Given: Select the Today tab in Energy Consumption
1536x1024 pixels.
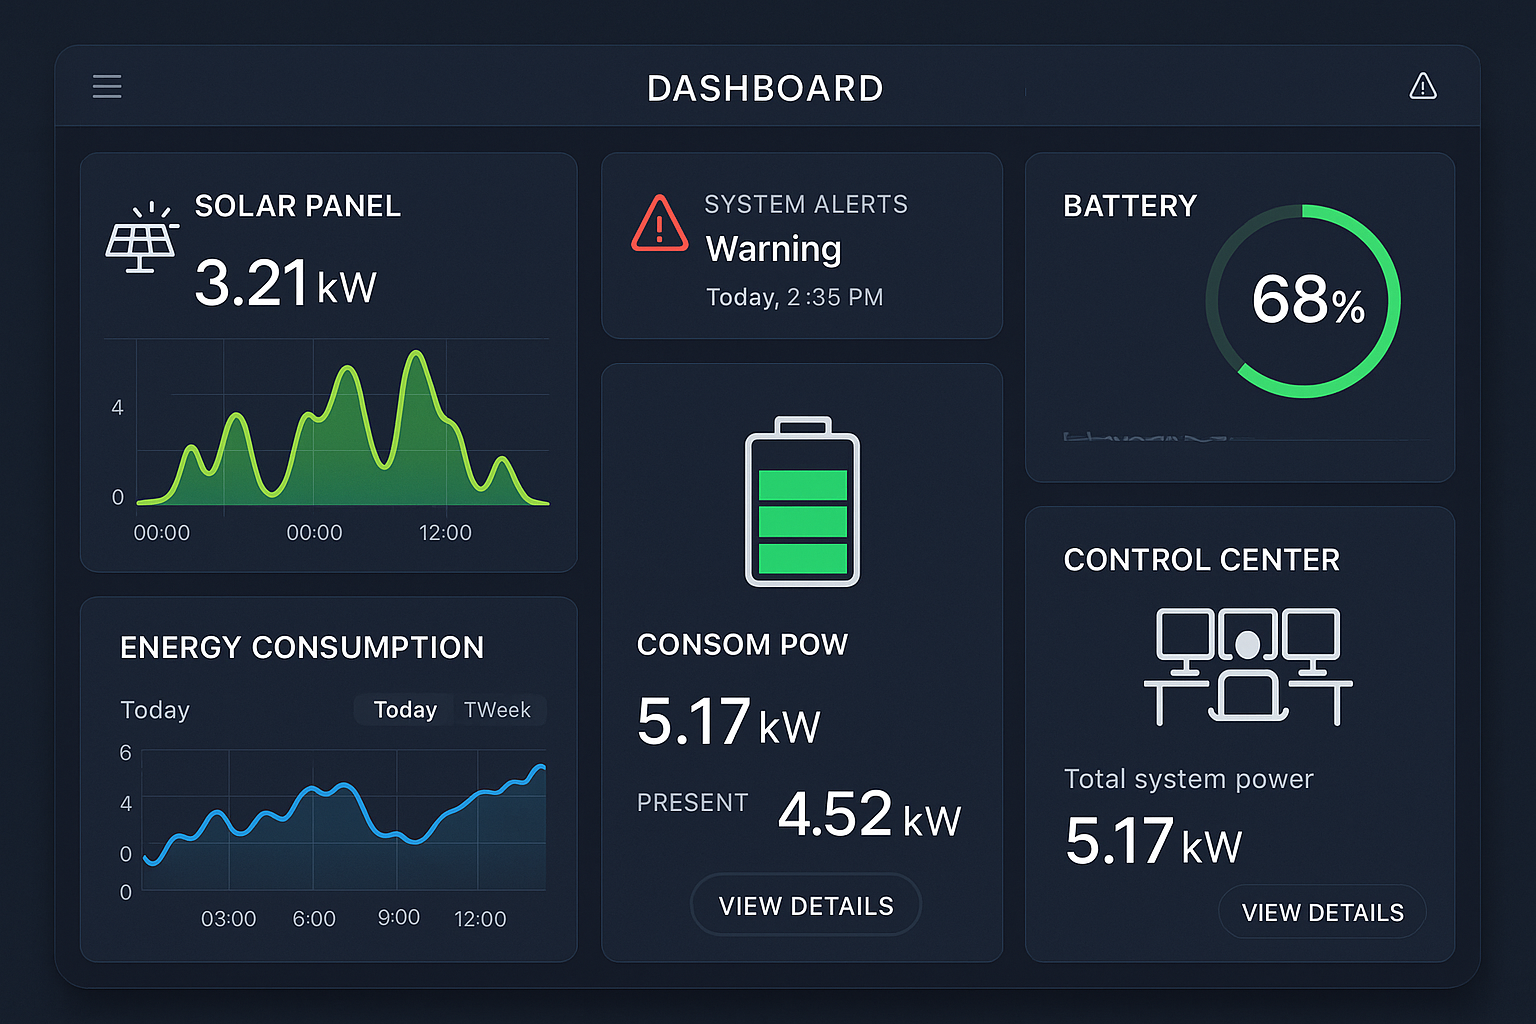Looking at the screenshot, I should (405, 710).
